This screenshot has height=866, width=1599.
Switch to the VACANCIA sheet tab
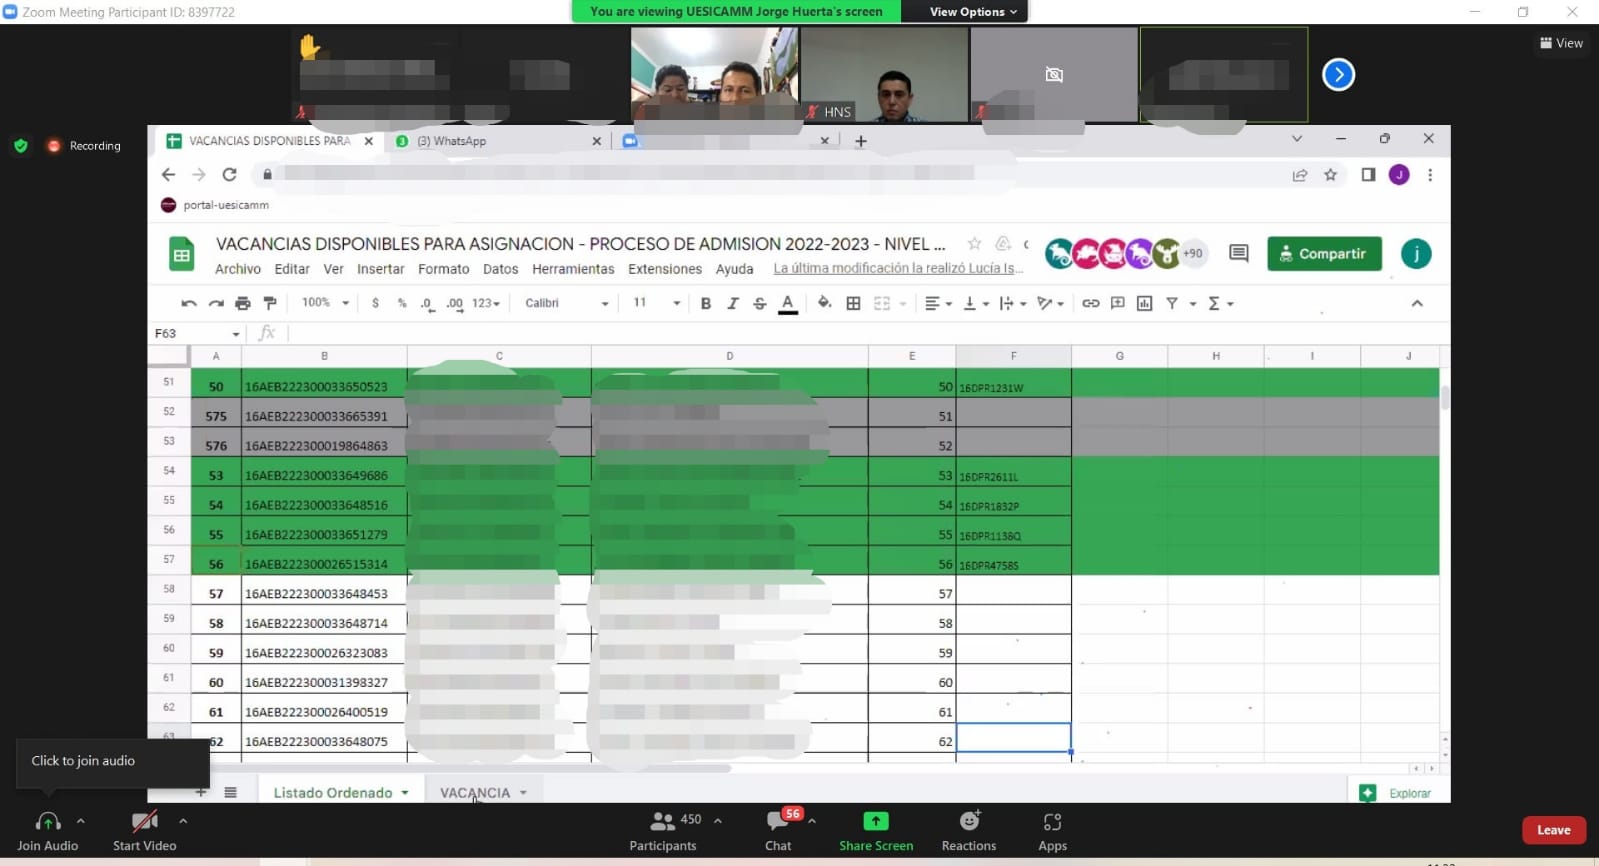point(475,792)
